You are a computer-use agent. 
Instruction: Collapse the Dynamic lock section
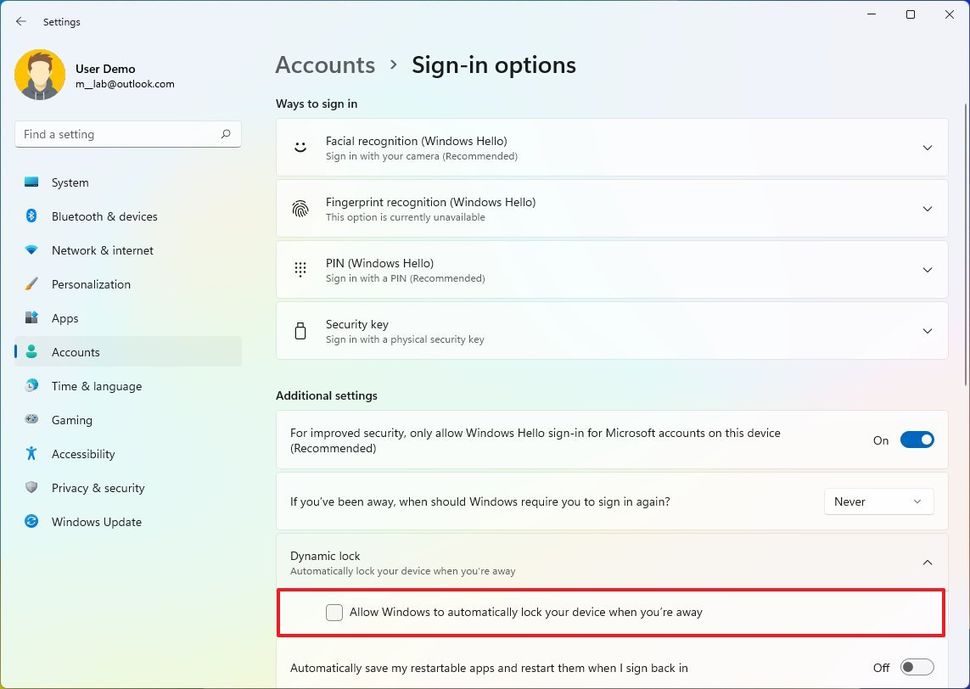[927, 562]
